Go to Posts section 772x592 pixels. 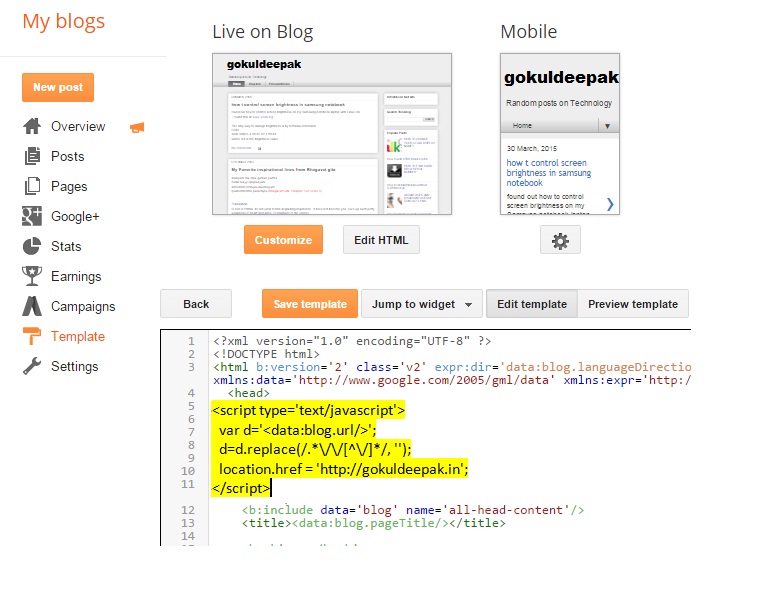pos(67,157)
